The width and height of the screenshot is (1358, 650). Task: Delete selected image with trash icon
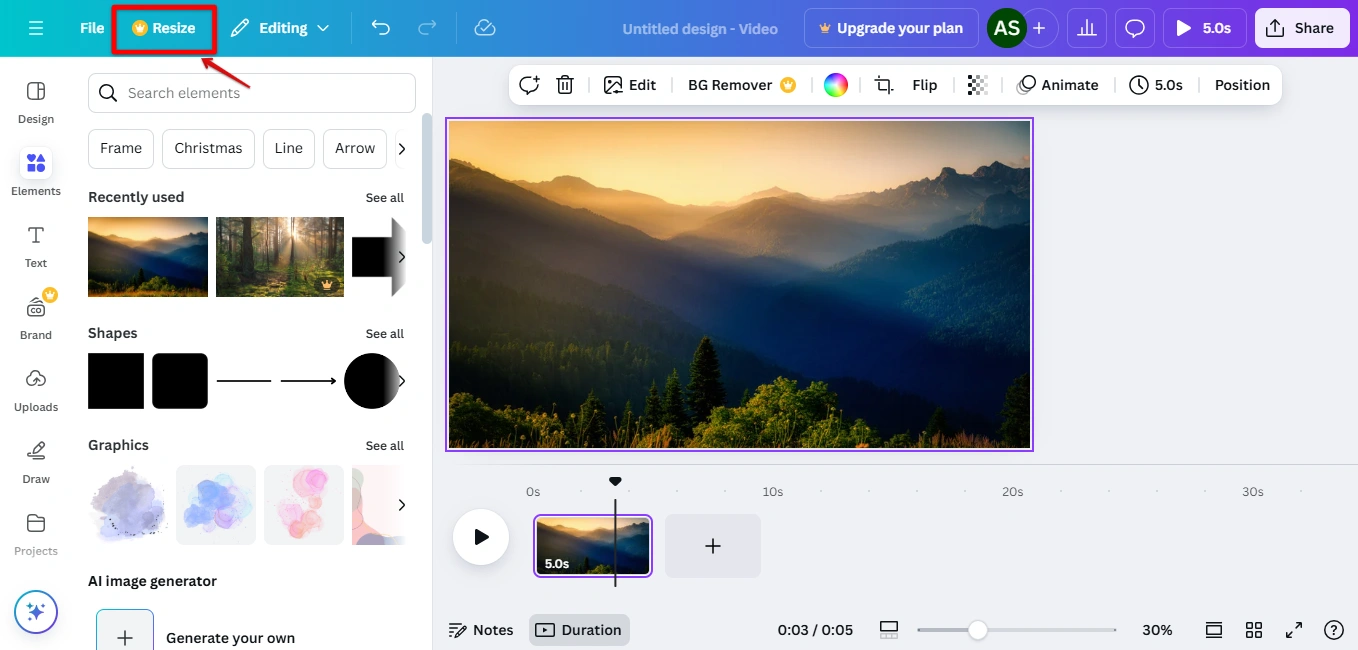[x=565, y=85]
